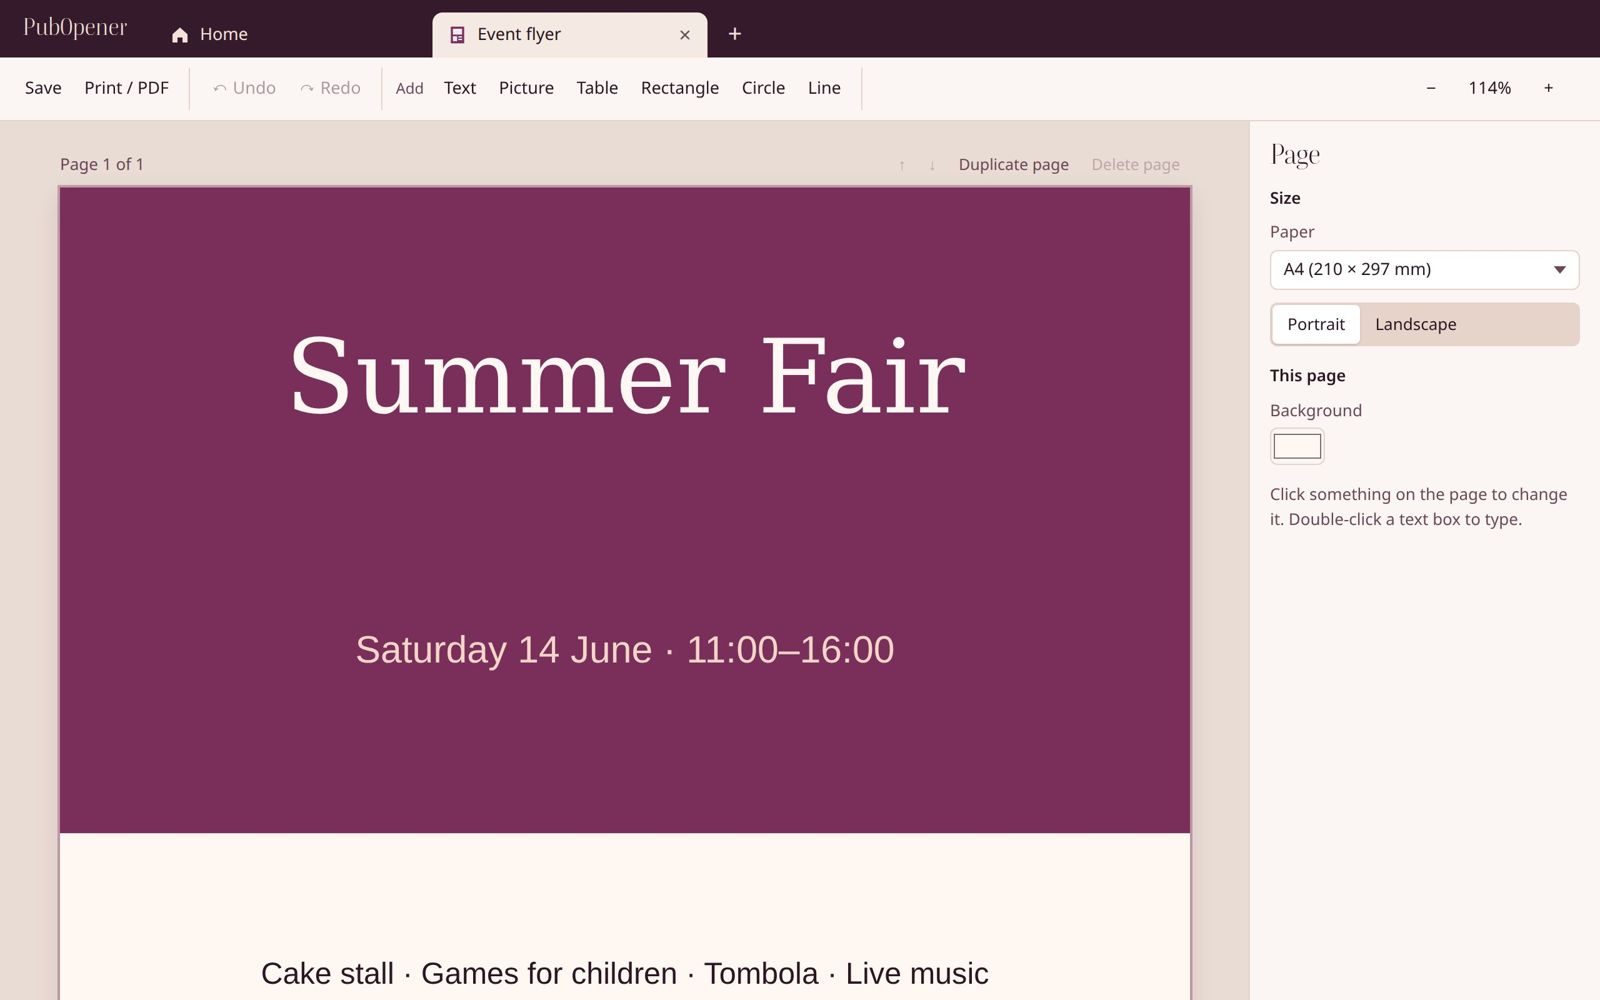Insert a Table
This screenshot has width=1600, height=1000.
(597, 88)
